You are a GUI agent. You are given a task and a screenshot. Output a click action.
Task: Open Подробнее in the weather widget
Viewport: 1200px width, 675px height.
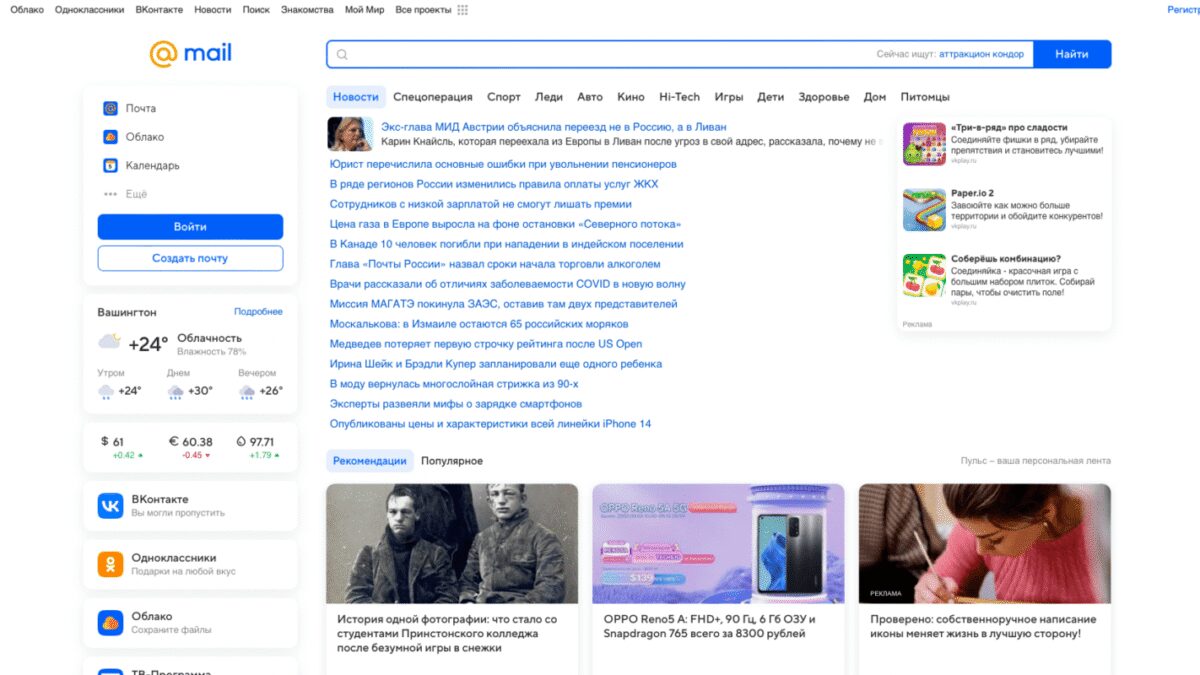(258, 312)
